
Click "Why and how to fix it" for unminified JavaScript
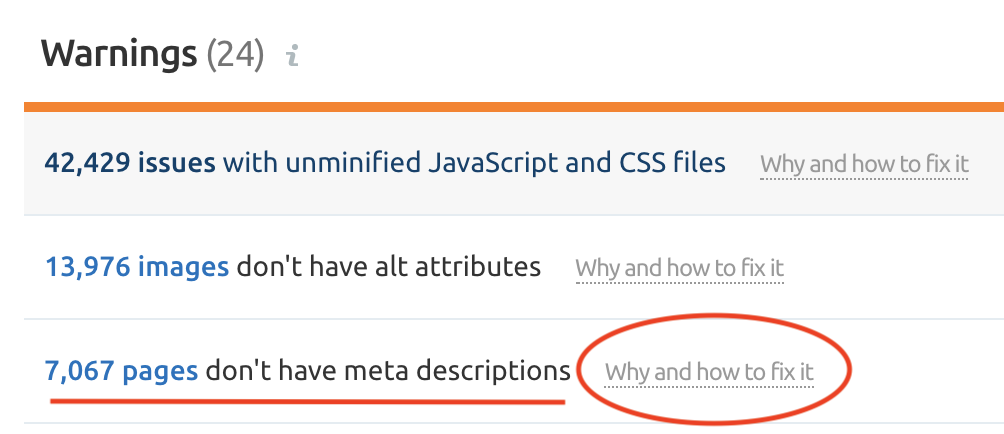point(864,164)
